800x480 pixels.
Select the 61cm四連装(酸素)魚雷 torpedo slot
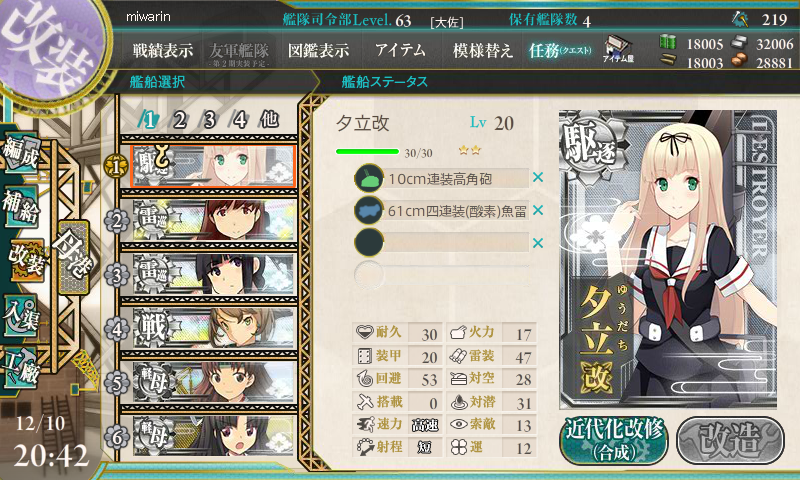pos(441,211)
